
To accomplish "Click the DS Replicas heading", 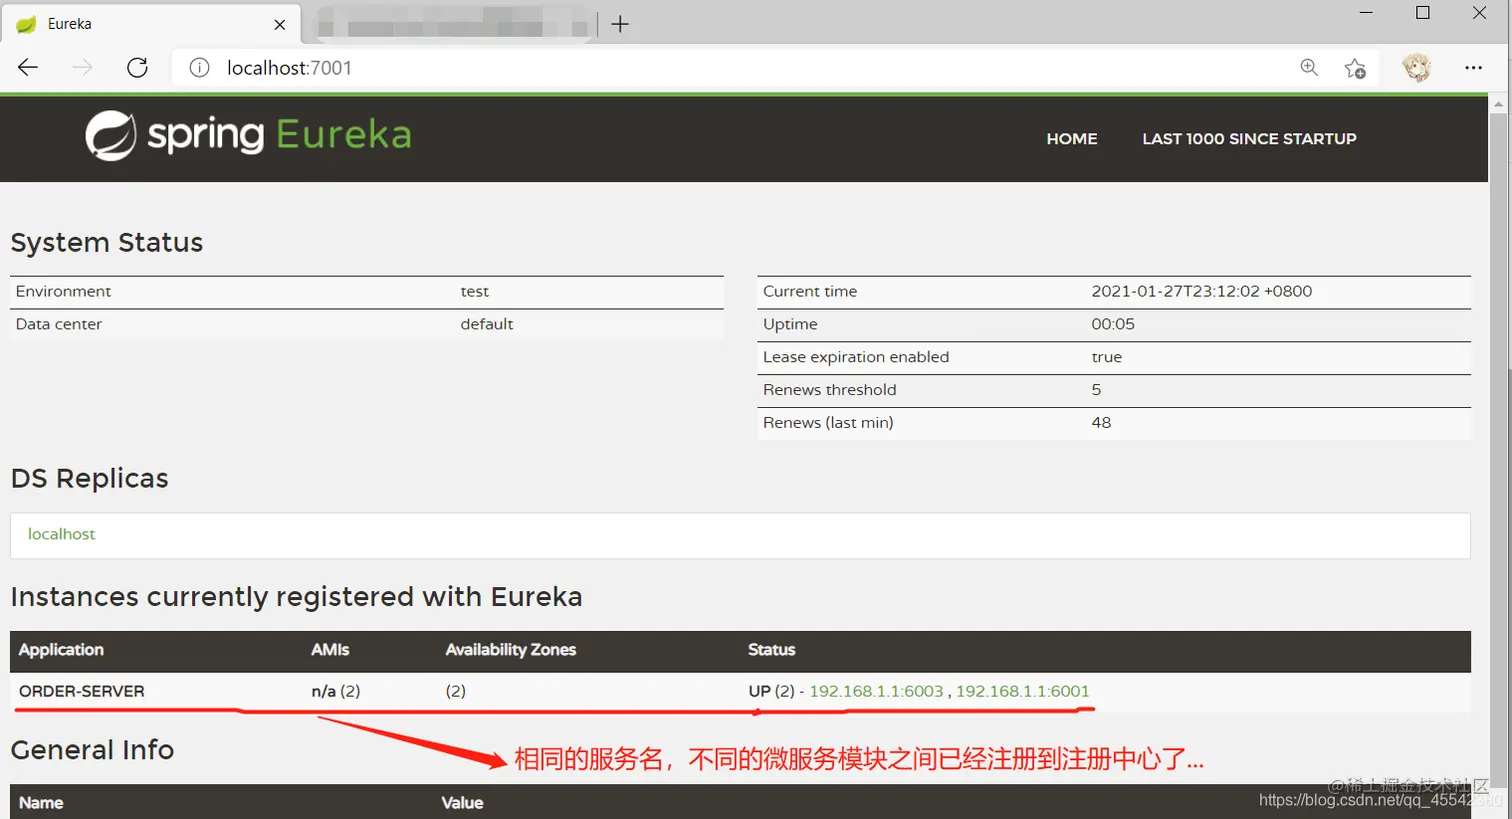I will (89, 479).
